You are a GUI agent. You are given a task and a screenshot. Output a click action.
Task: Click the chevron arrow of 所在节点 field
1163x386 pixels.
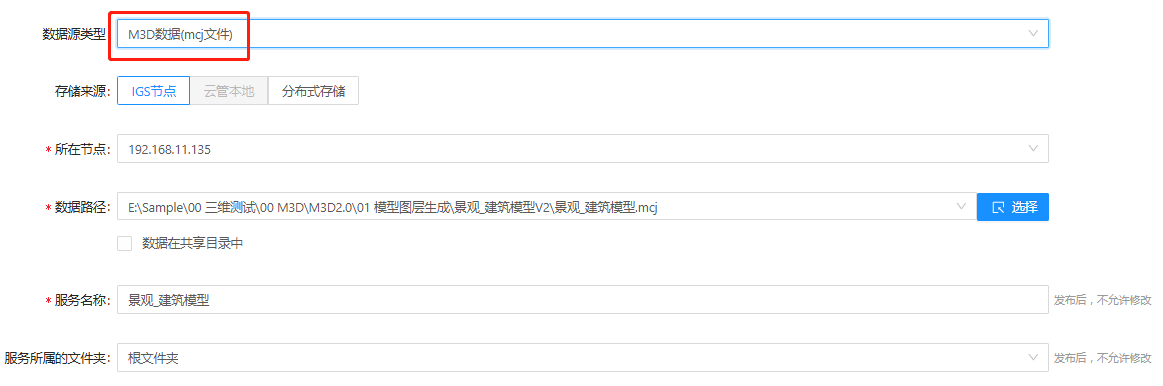tap(1033, 148)
